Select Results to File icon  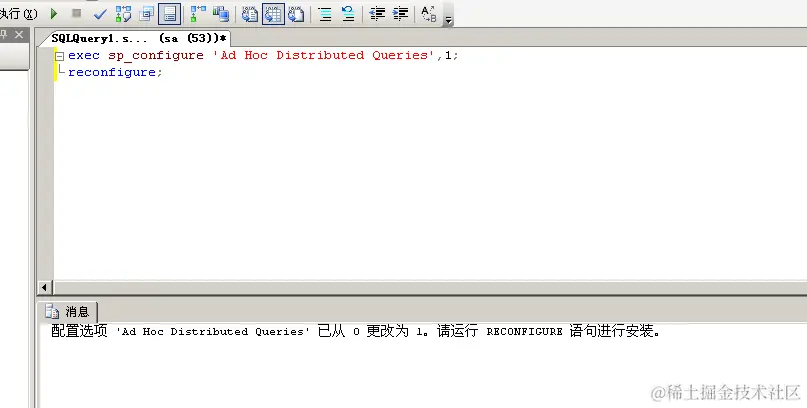[x=296, y=14]
